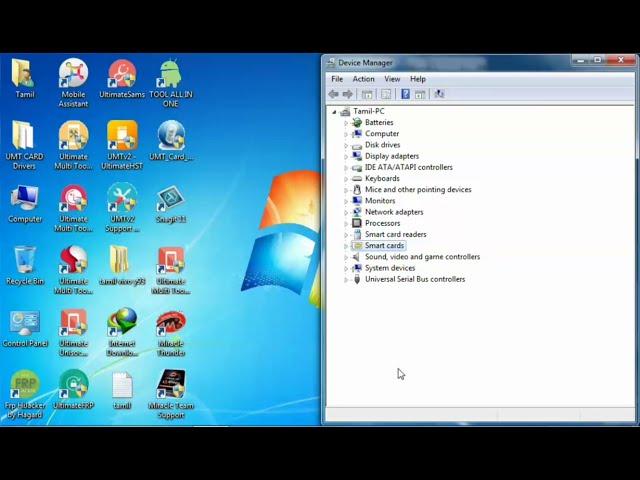This screenshot has height=480, width=640.
Task: Expand the Processors category
Action: click(346, 223)
